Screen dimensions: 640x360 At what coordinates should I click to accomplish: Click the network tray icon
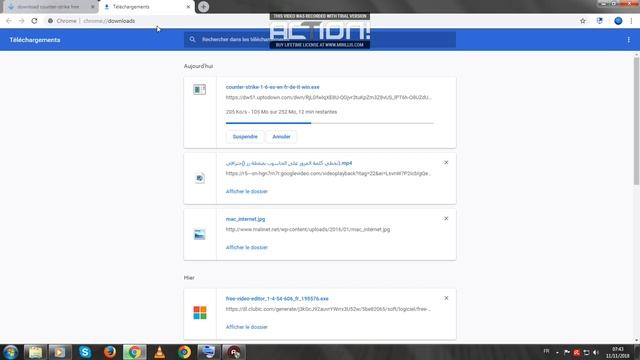click(586, 352)
